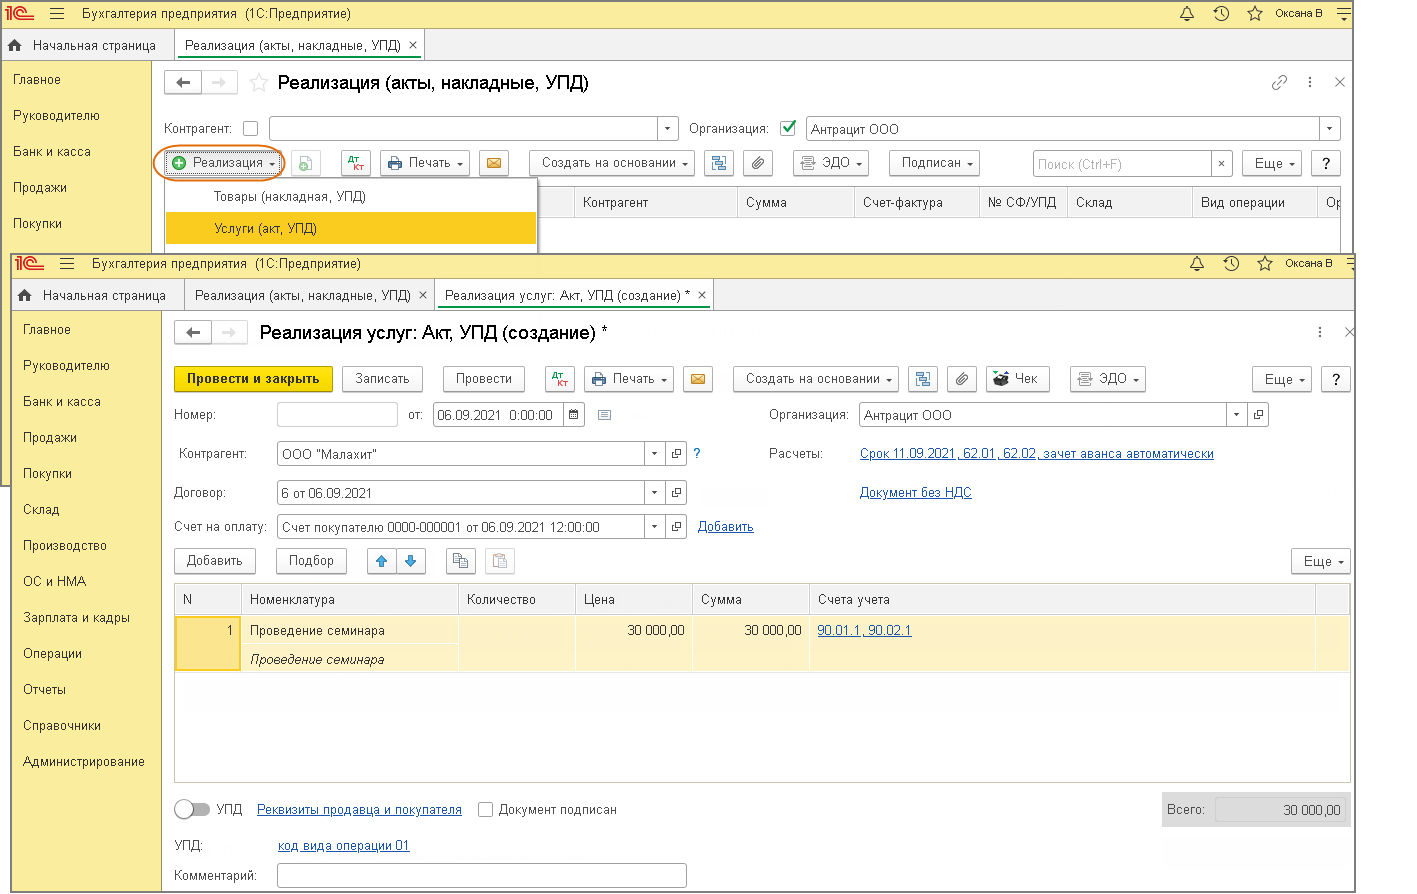Viewport: 1417px width, 894px height.
Task: Open Организация card icon in the front form
Action: [1258, 415]
